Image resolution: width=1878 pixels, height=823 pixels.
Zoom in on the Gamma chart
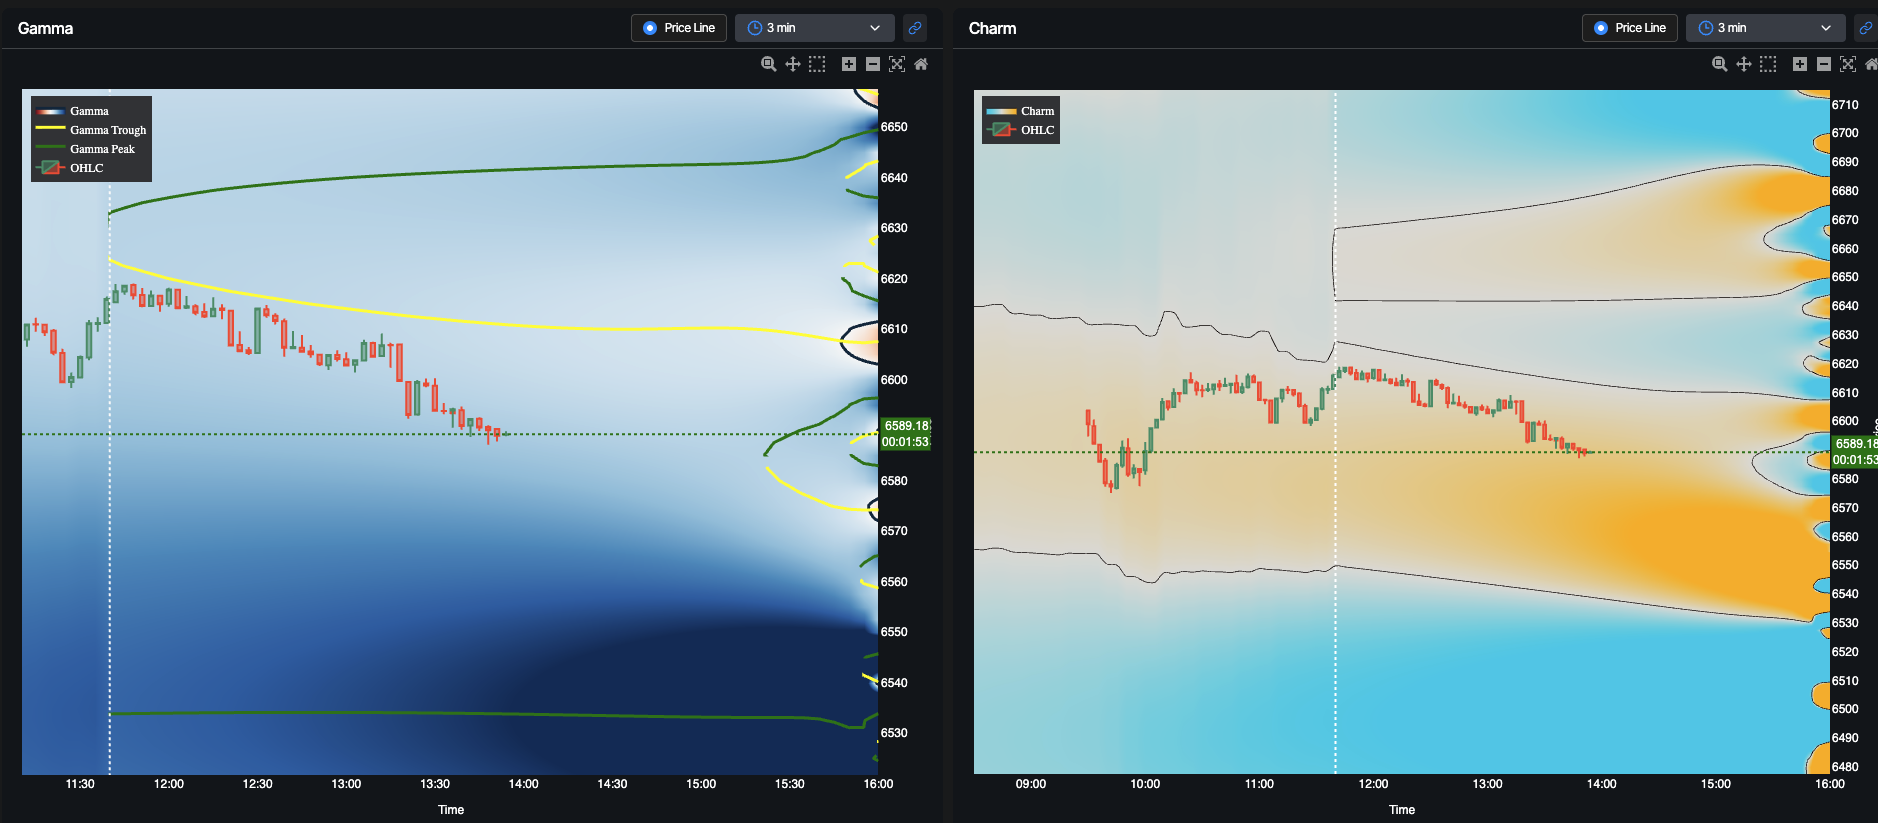849,64
